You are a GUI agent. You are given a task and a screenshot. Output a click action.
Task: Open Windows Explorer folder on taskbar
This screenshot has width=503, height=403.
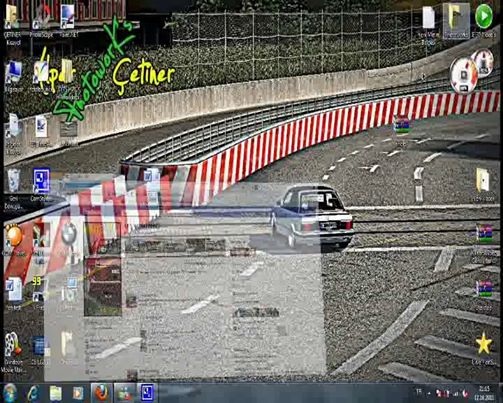point(56,394)
